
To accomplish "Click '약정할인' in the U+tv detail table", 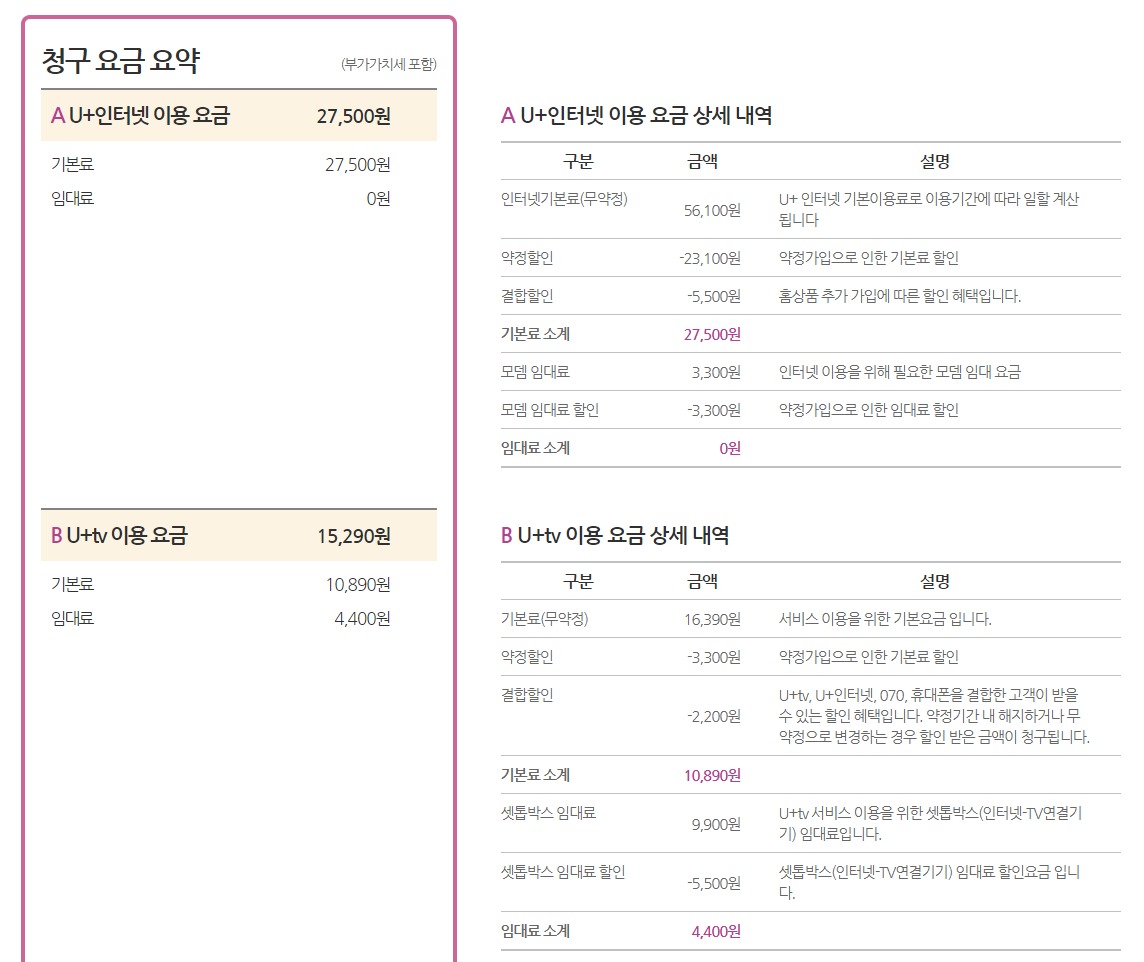I will [x=527, y=656].
